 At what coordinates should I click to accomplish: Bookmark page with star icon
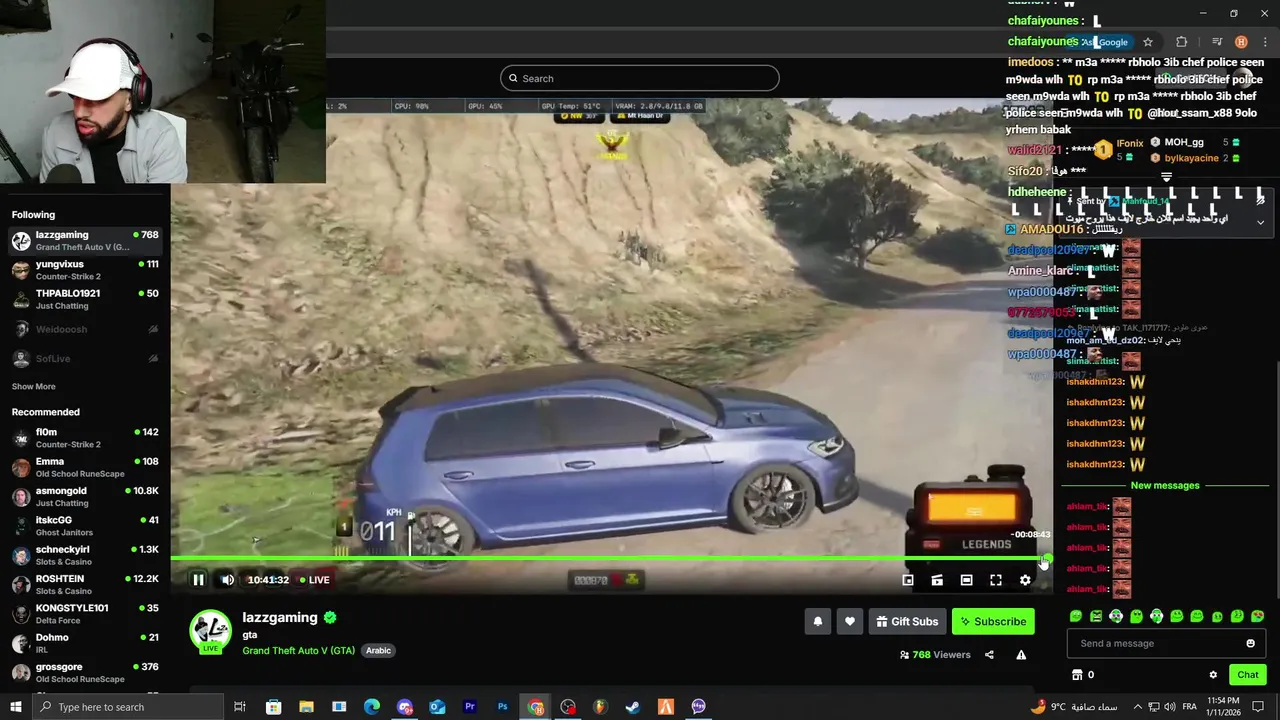[x=1148, y=42]
